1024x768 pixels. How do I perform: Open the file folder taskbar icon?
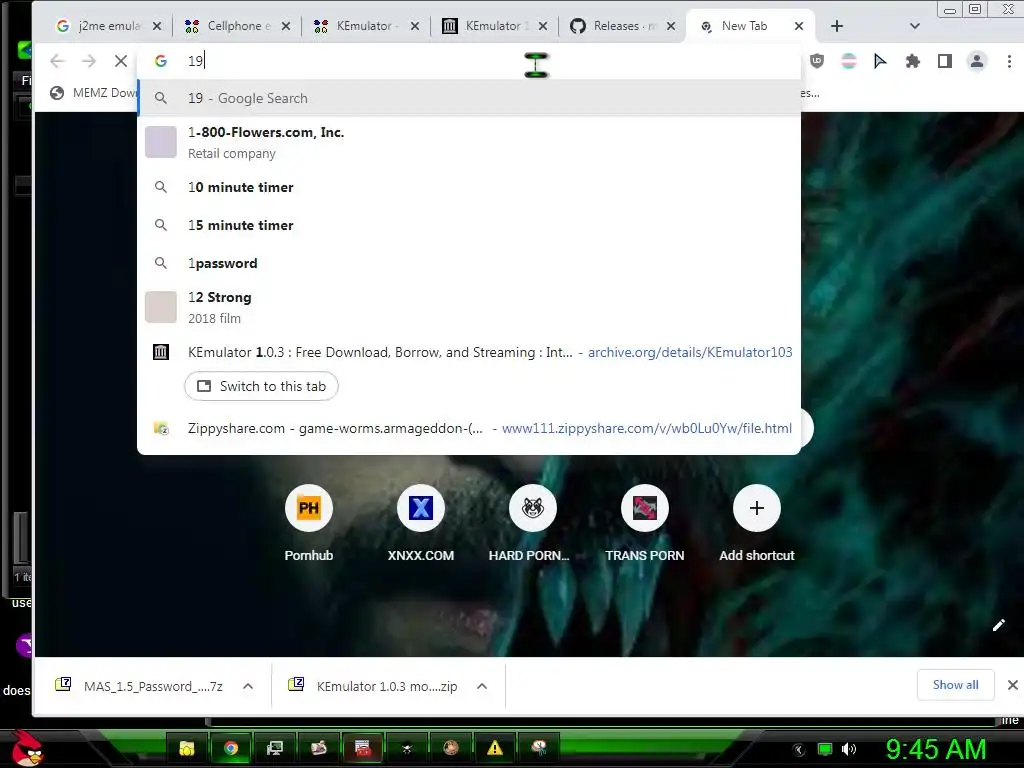[x=187, y=748]
